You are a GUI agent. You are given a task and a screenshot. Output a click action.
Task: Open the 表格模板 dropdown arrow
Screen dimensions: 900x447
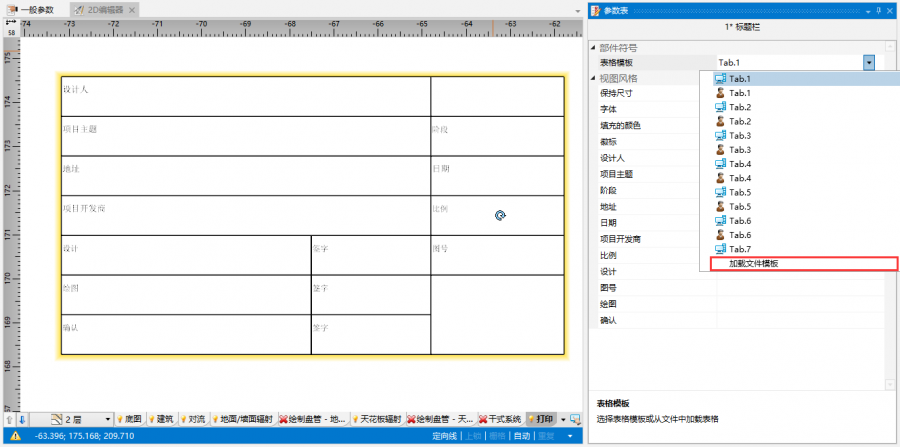(x=869, y=63)
